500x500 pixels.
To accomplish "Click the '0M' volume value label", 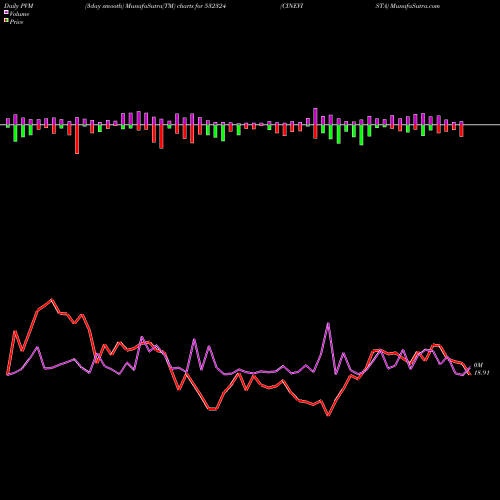I will 478,365.
